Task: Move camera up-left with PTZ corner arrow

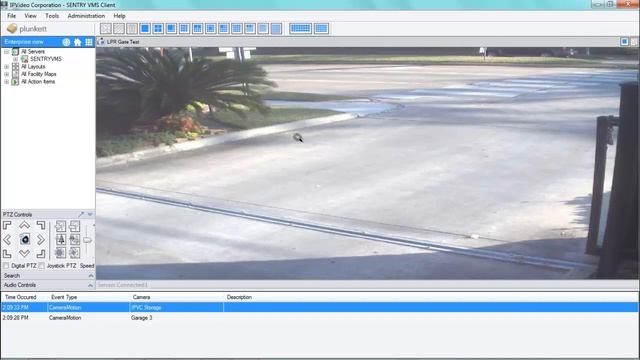Action: (x=7, y=225)
